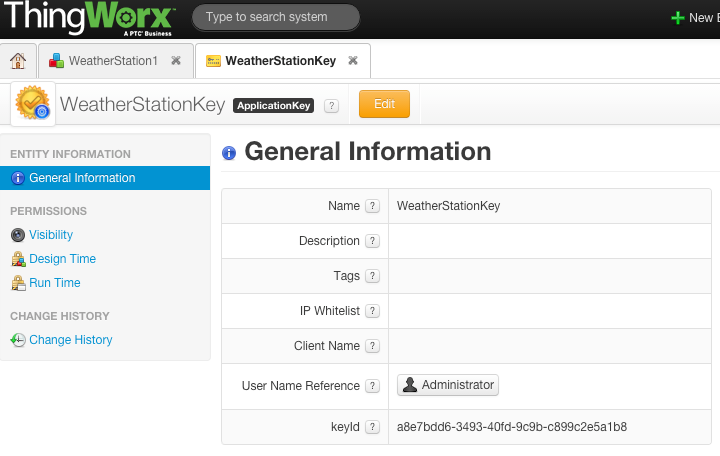The height and width of the screenshot is (456, 720).
Task: Click the PERMISSIONS section header
Action: click(x=48, y=211)
